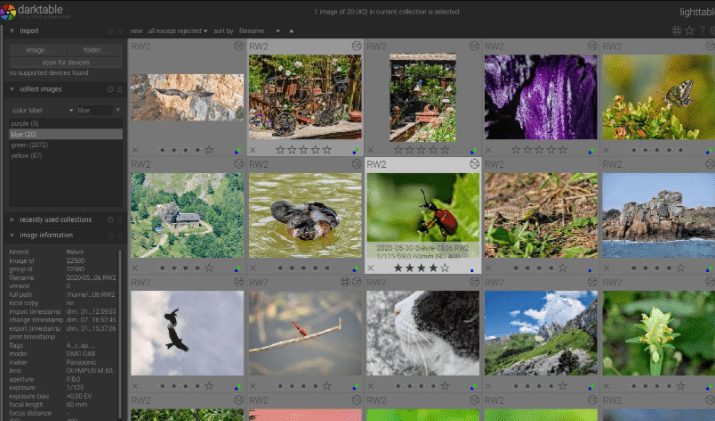Click the darktable logo

coord(8,11)
